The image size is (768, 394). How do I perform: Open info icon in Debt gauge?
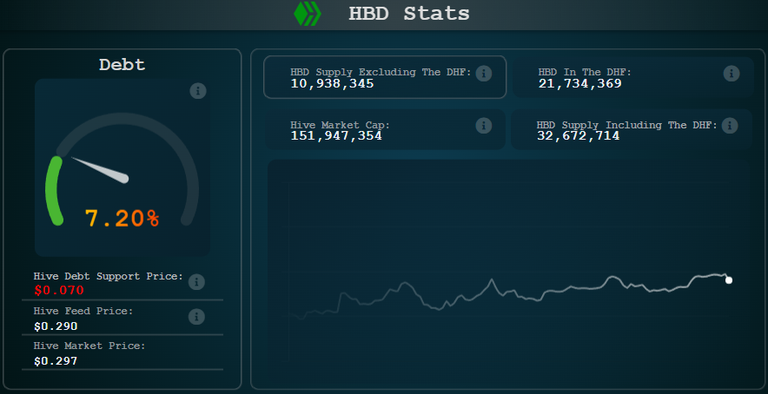[198, 91]
